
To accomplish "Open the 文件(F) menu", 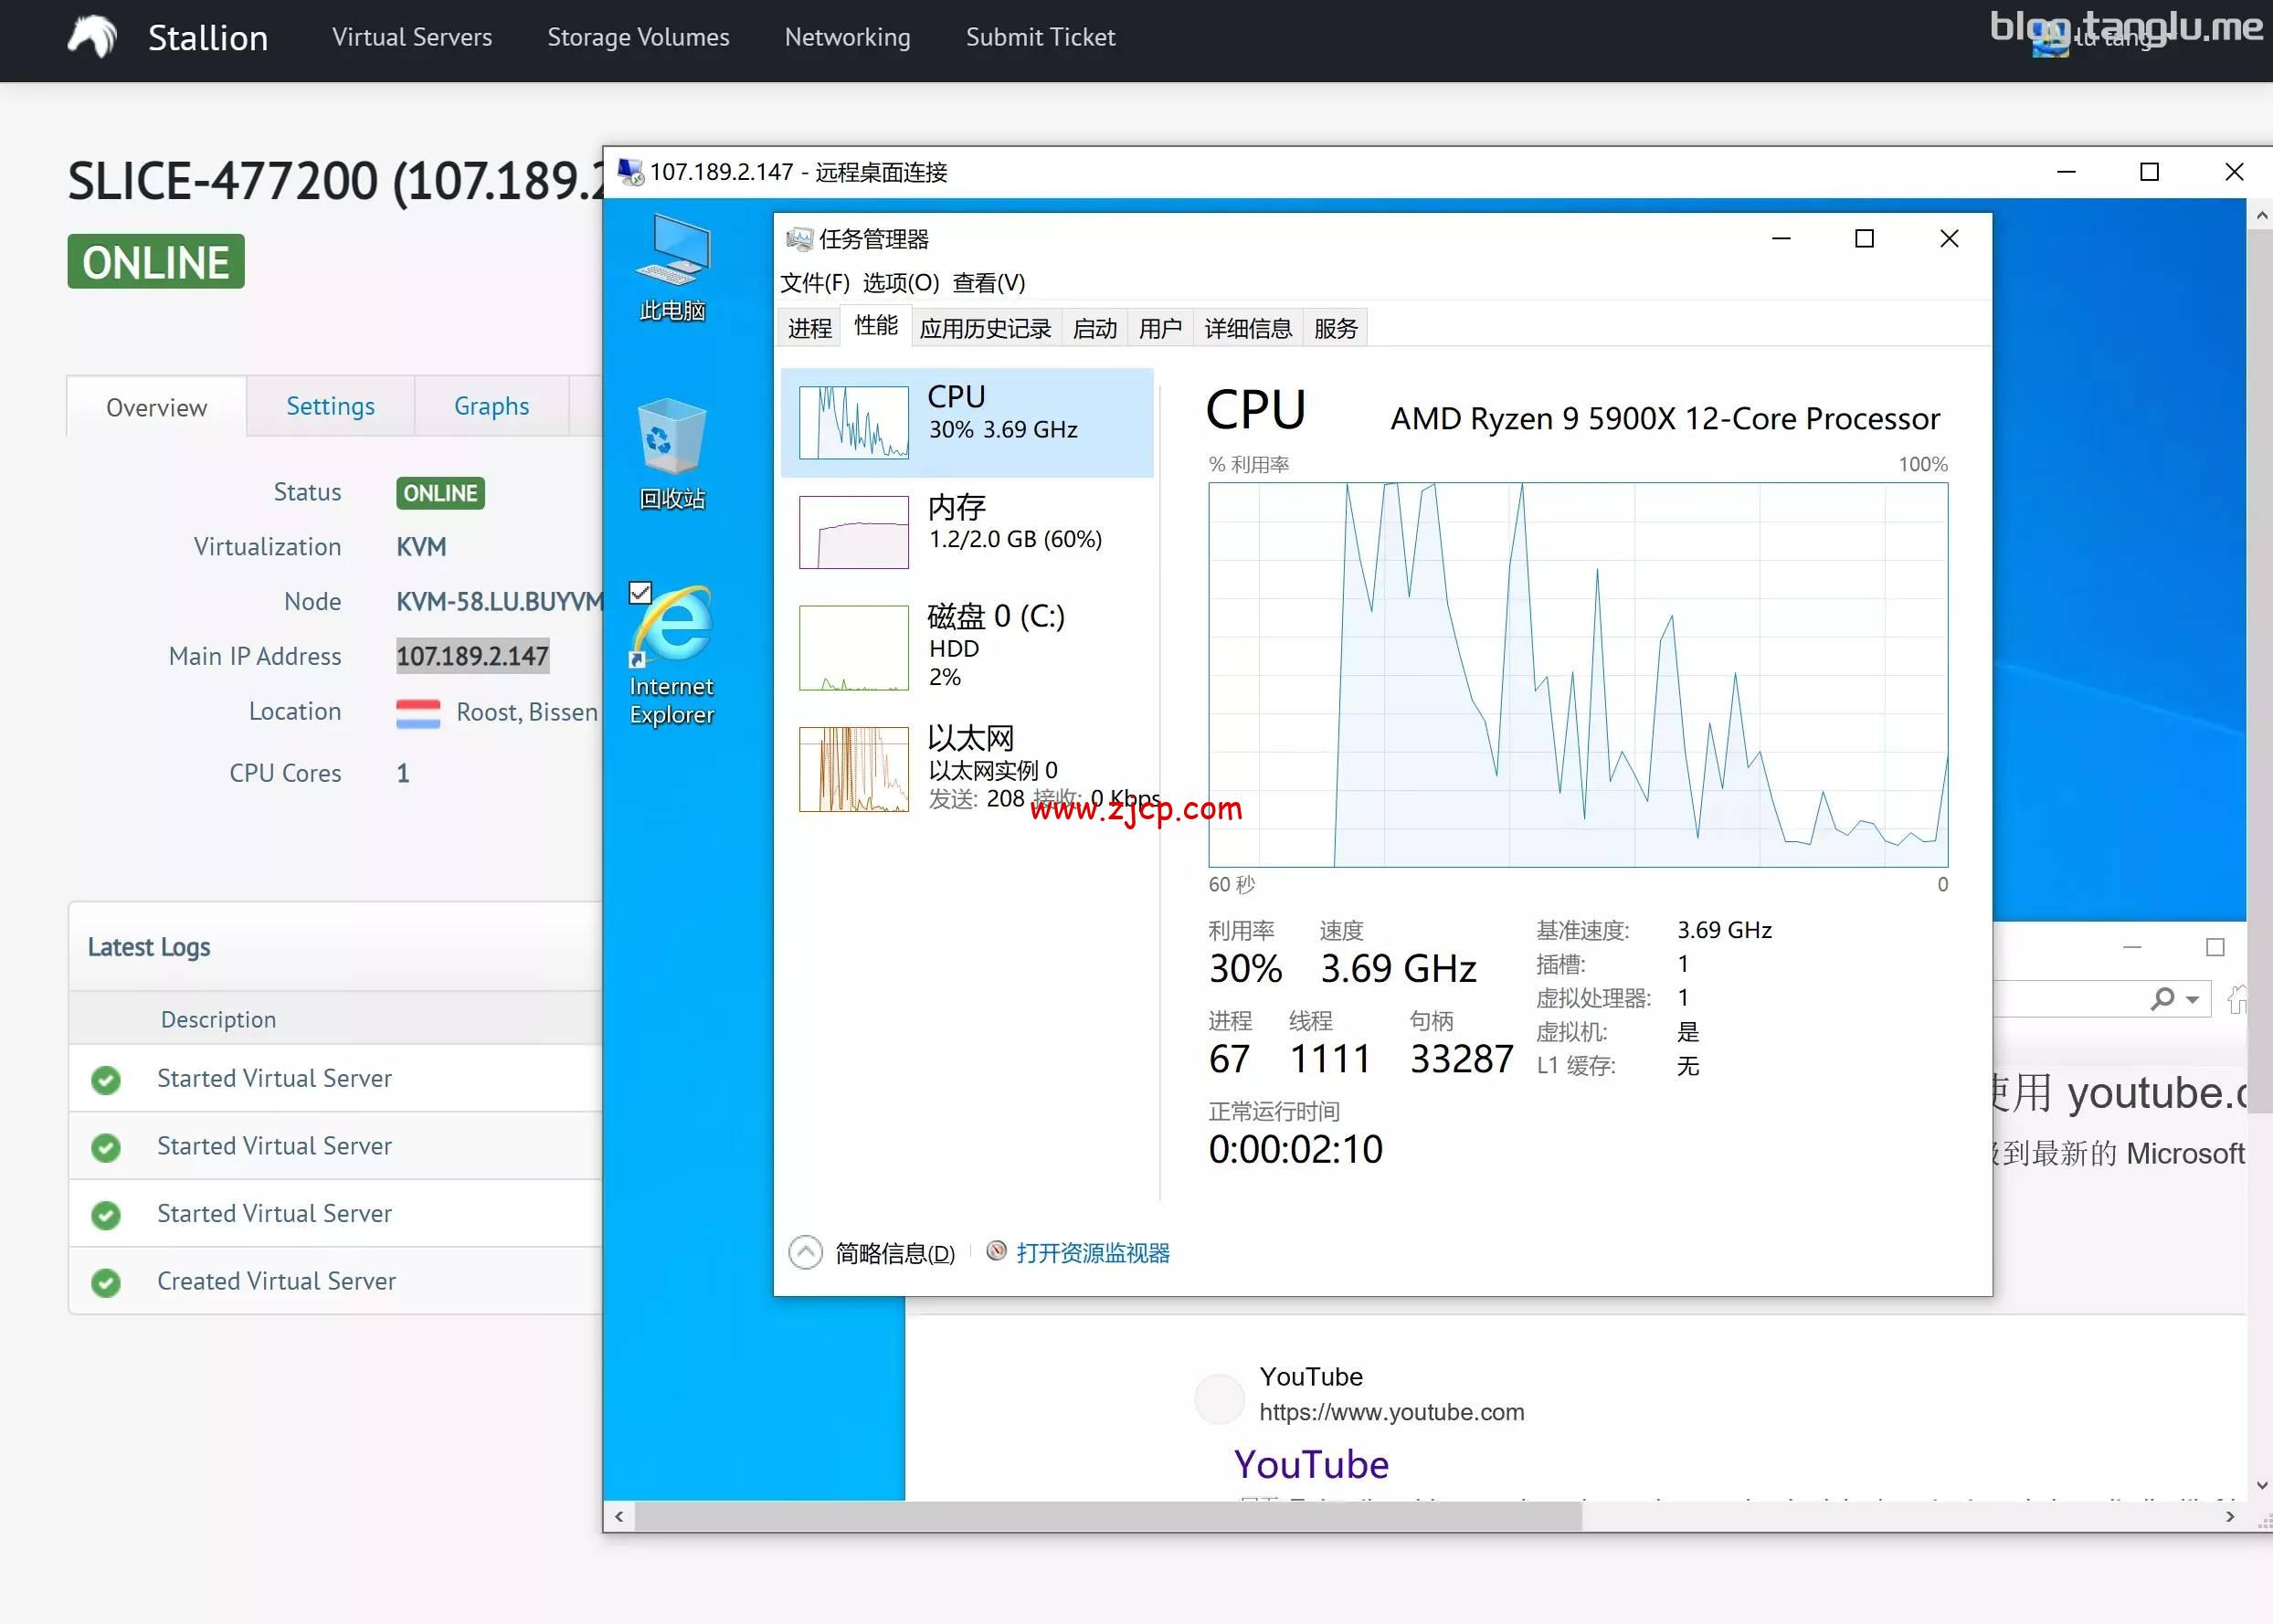I will [814, 283].
